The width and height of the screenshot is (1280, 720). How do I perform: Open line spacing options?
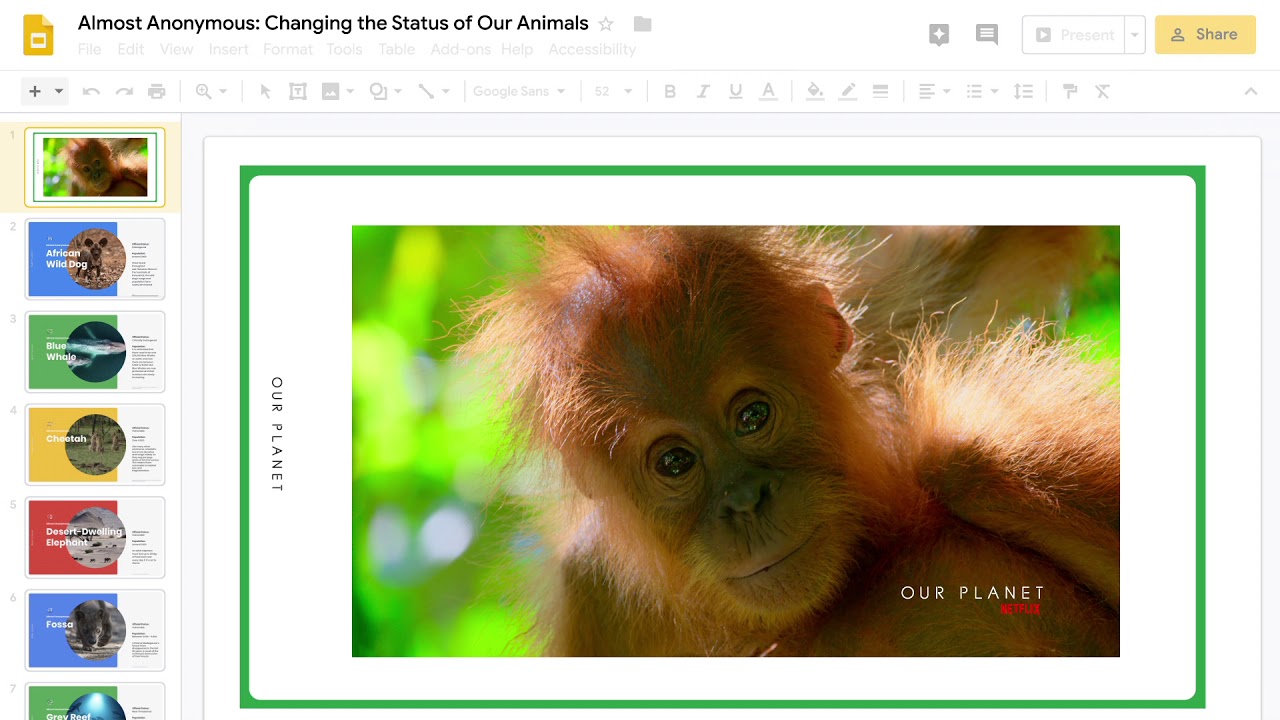point(1023,91)
